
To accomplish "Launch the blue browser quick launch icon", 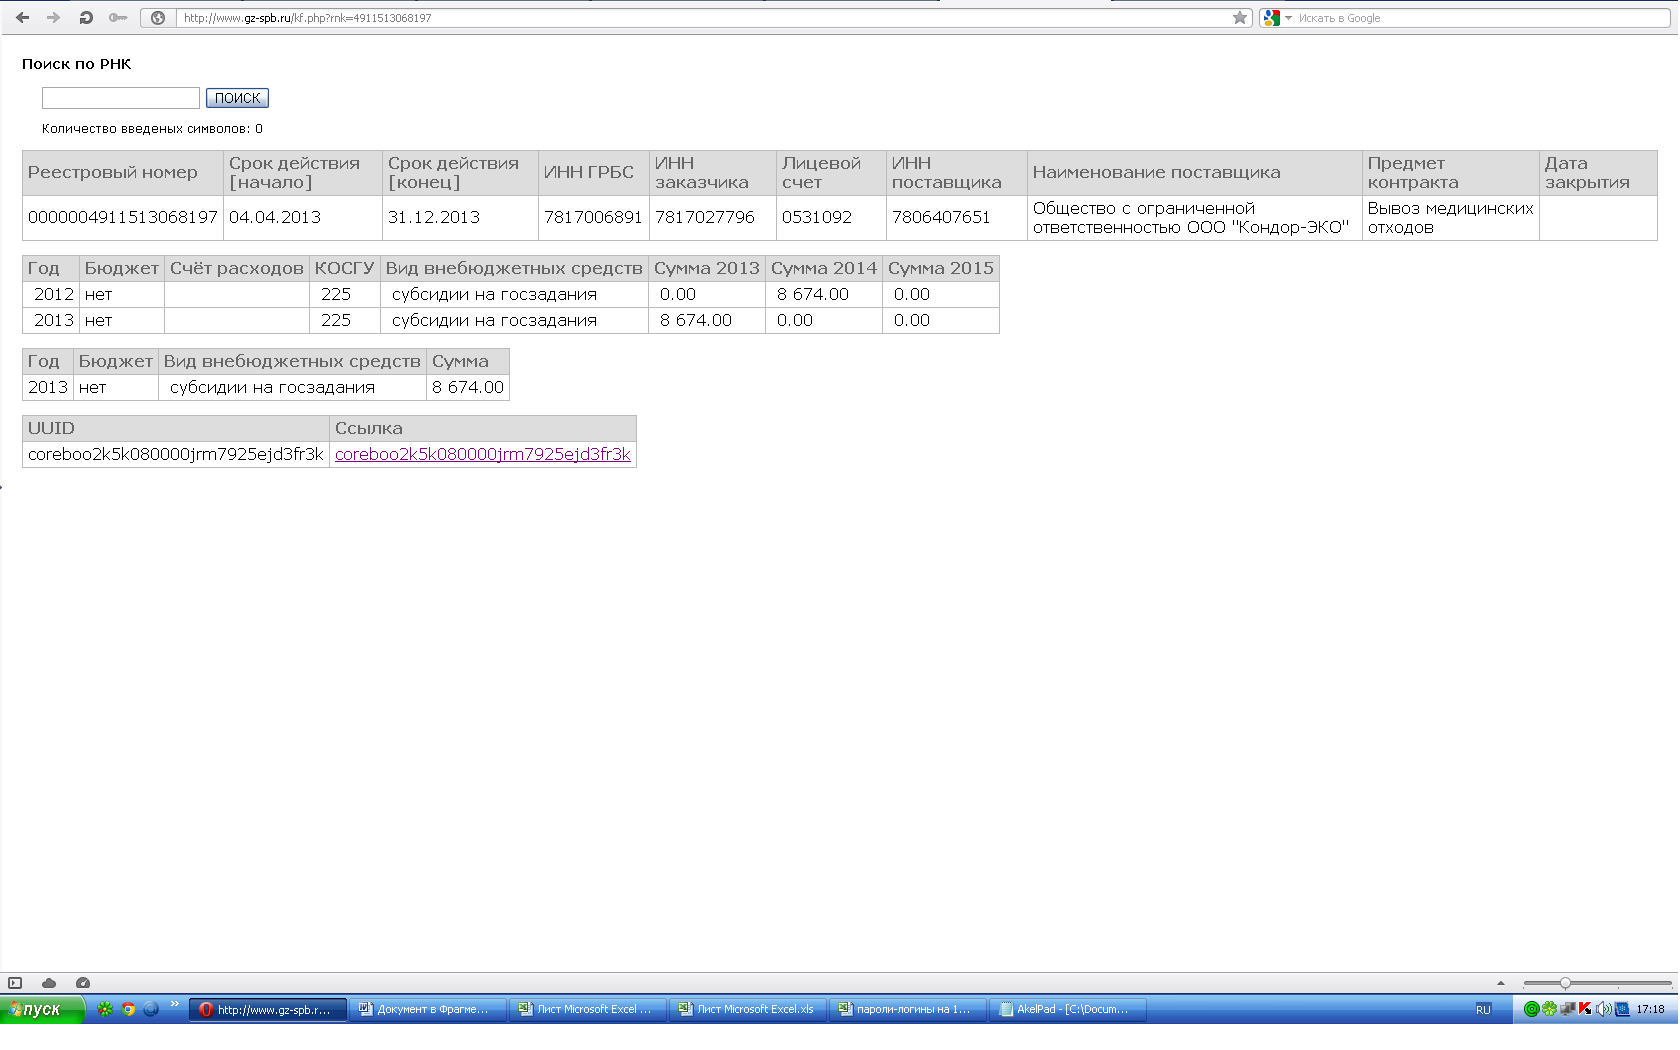I will pyautogui.click(x=151, y=1009).
